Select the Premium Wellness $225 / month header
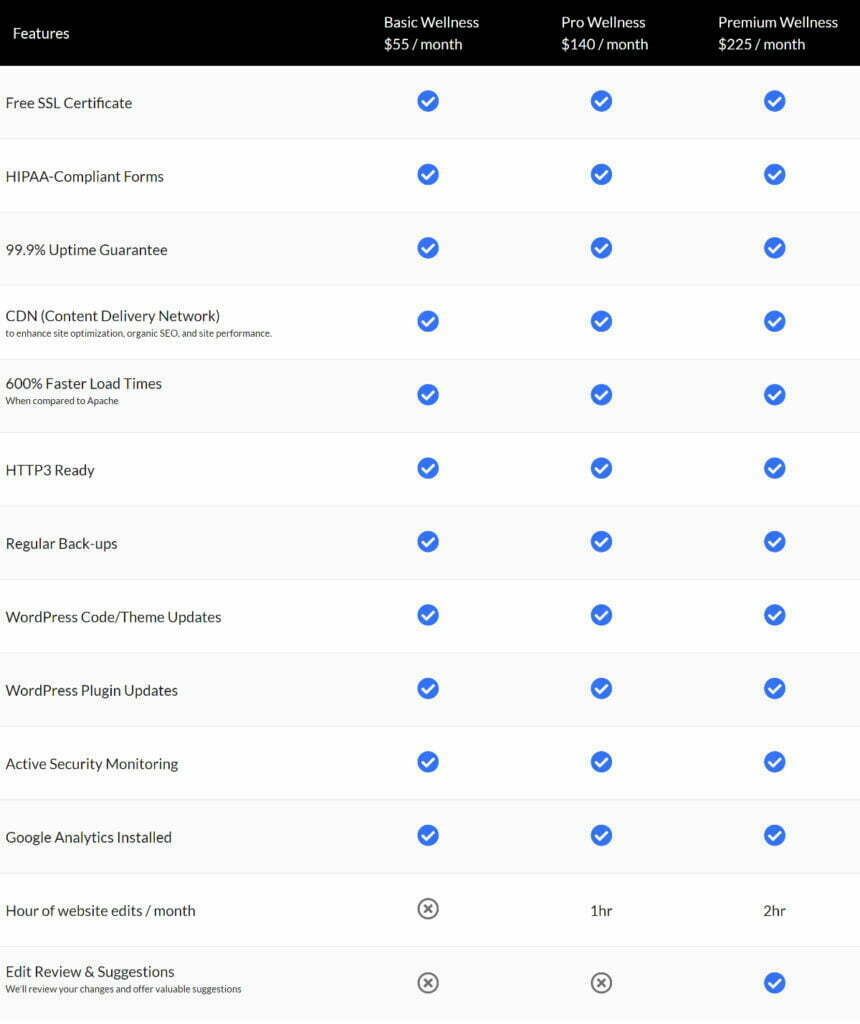 778,33
